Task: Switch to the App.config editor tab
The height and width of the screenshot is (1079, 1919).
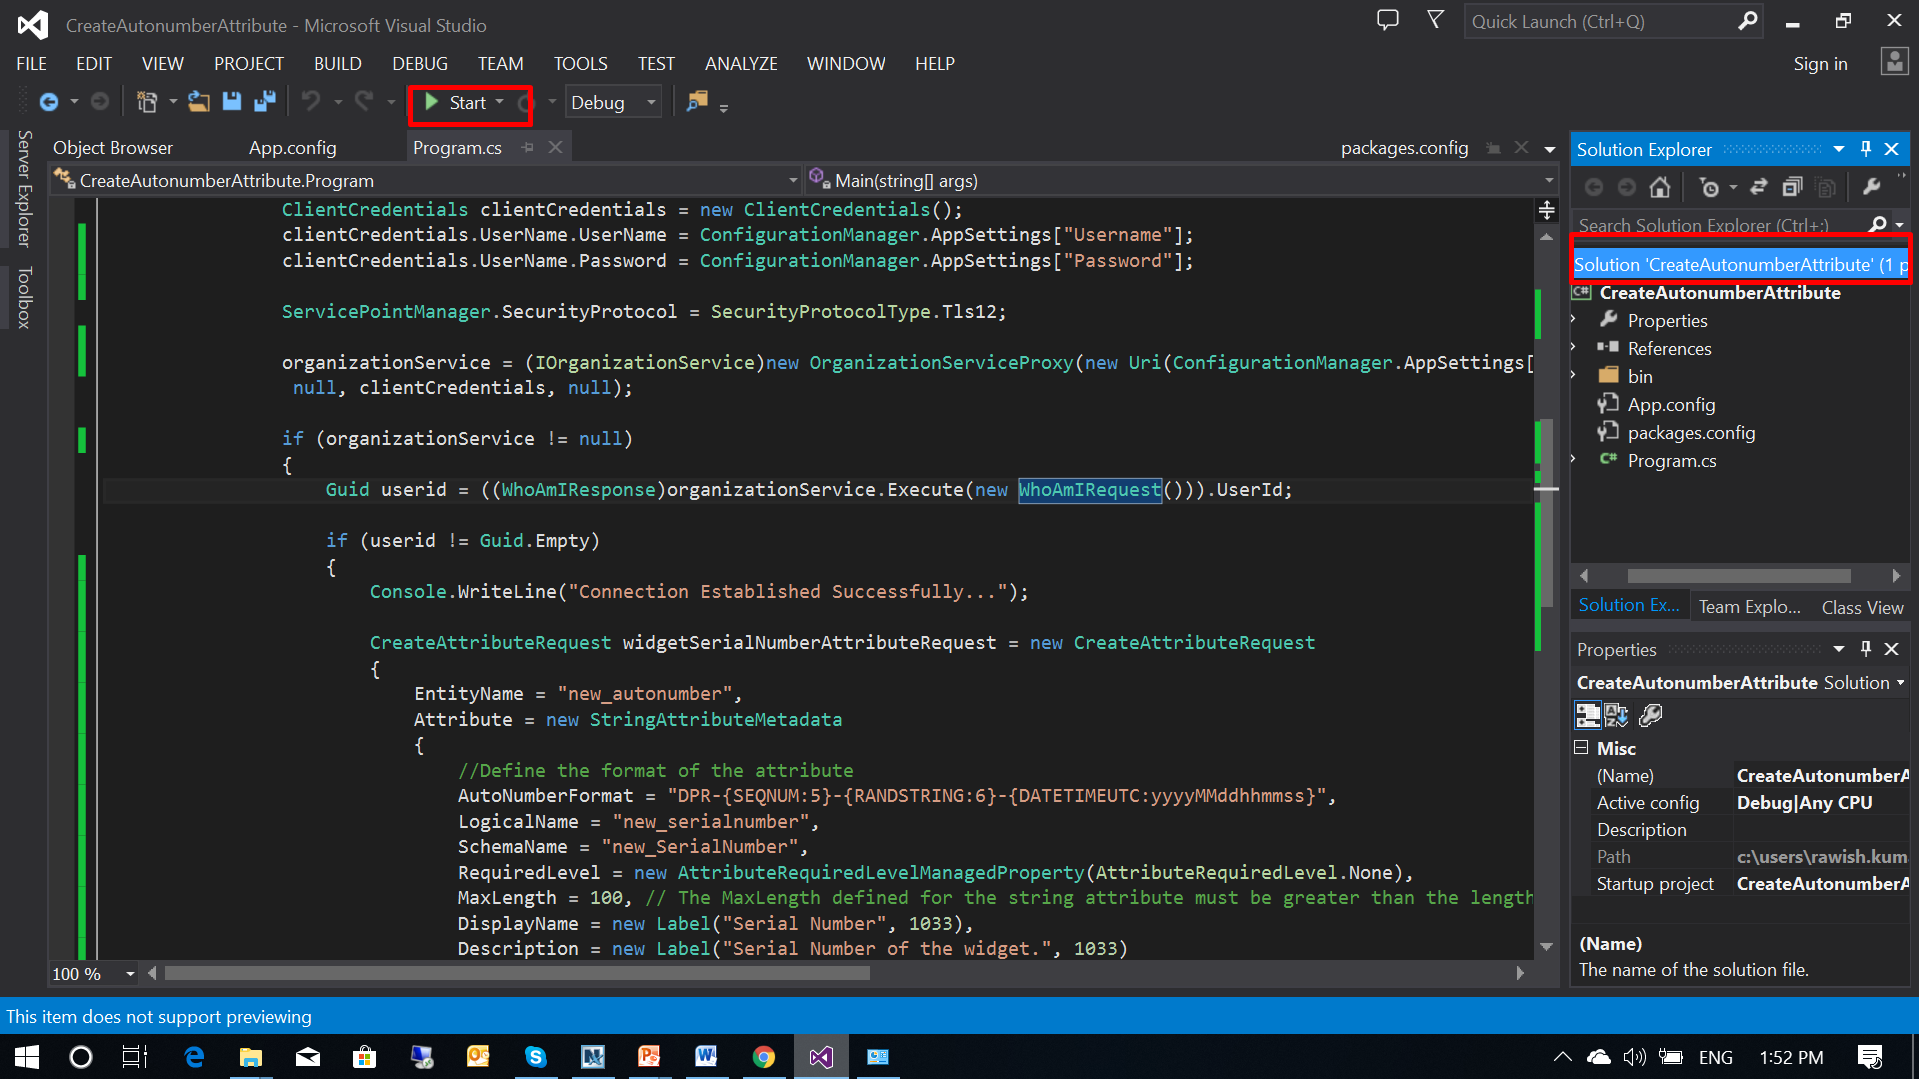Action: [292, 148]
